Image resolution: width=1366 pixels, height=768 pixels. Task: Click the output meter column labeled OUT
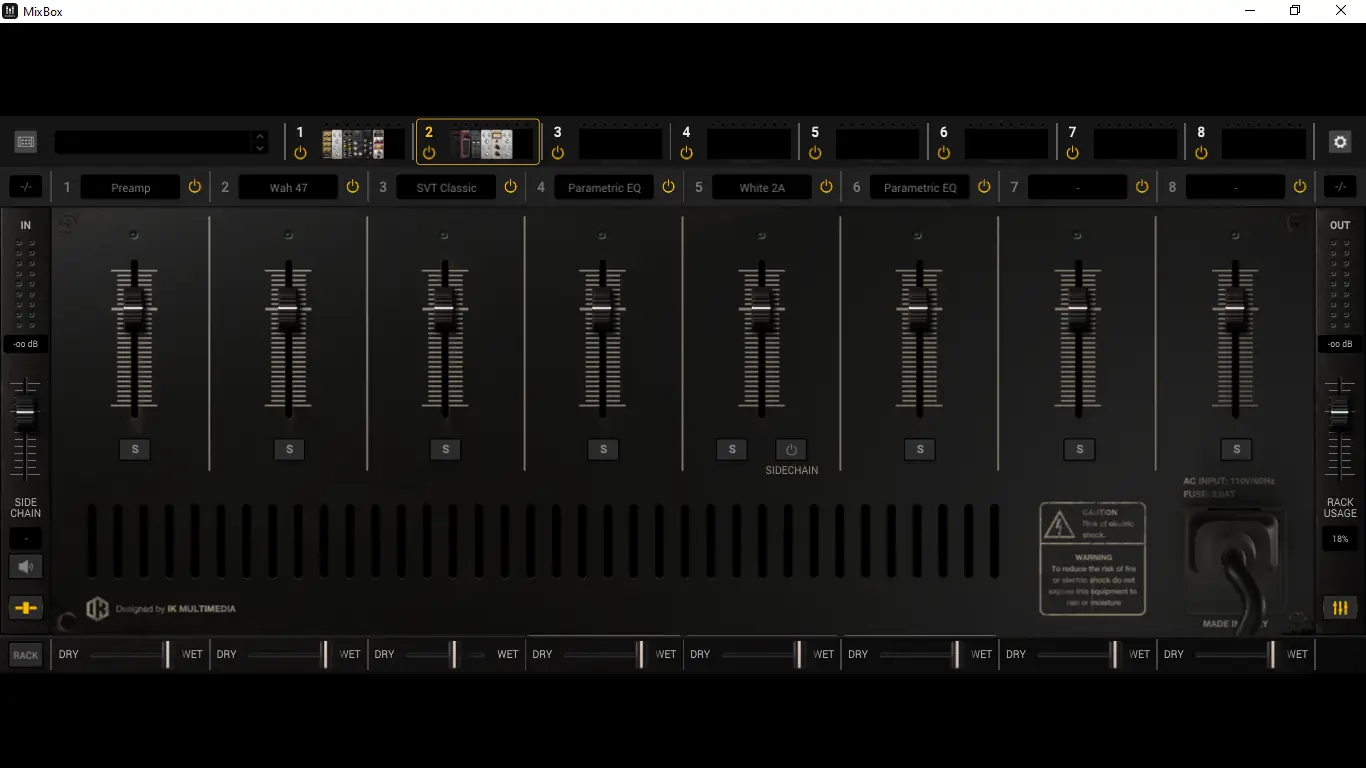coord(1339,280)
